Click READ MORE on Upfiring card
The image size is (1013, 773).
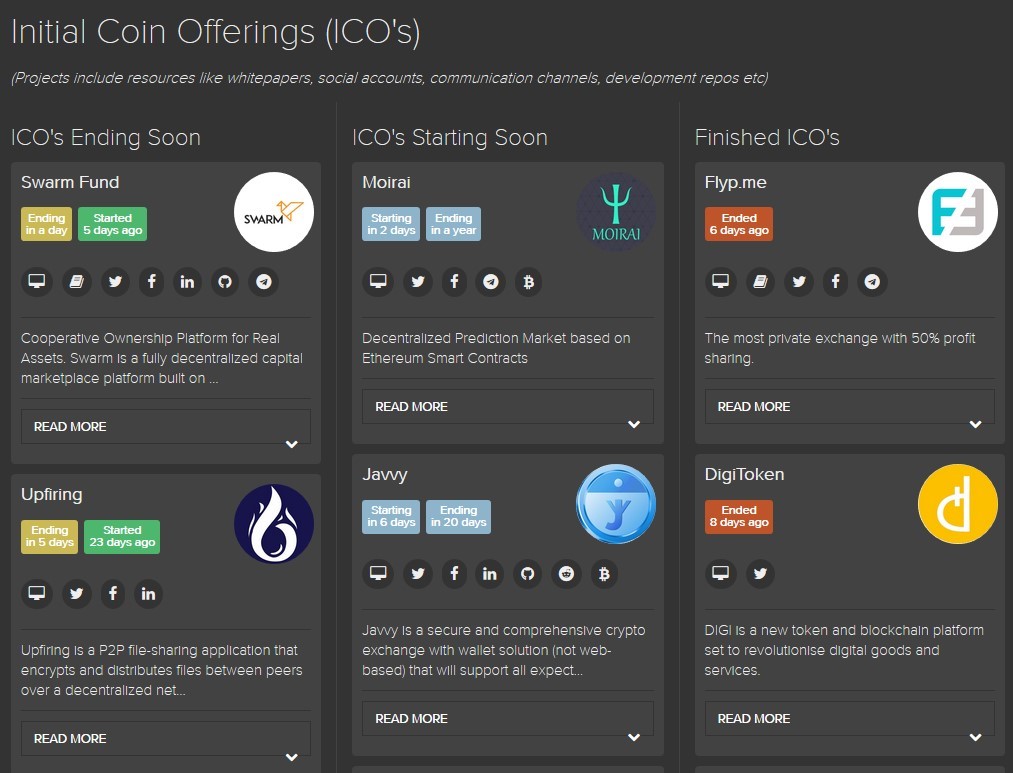click(166, 738)
